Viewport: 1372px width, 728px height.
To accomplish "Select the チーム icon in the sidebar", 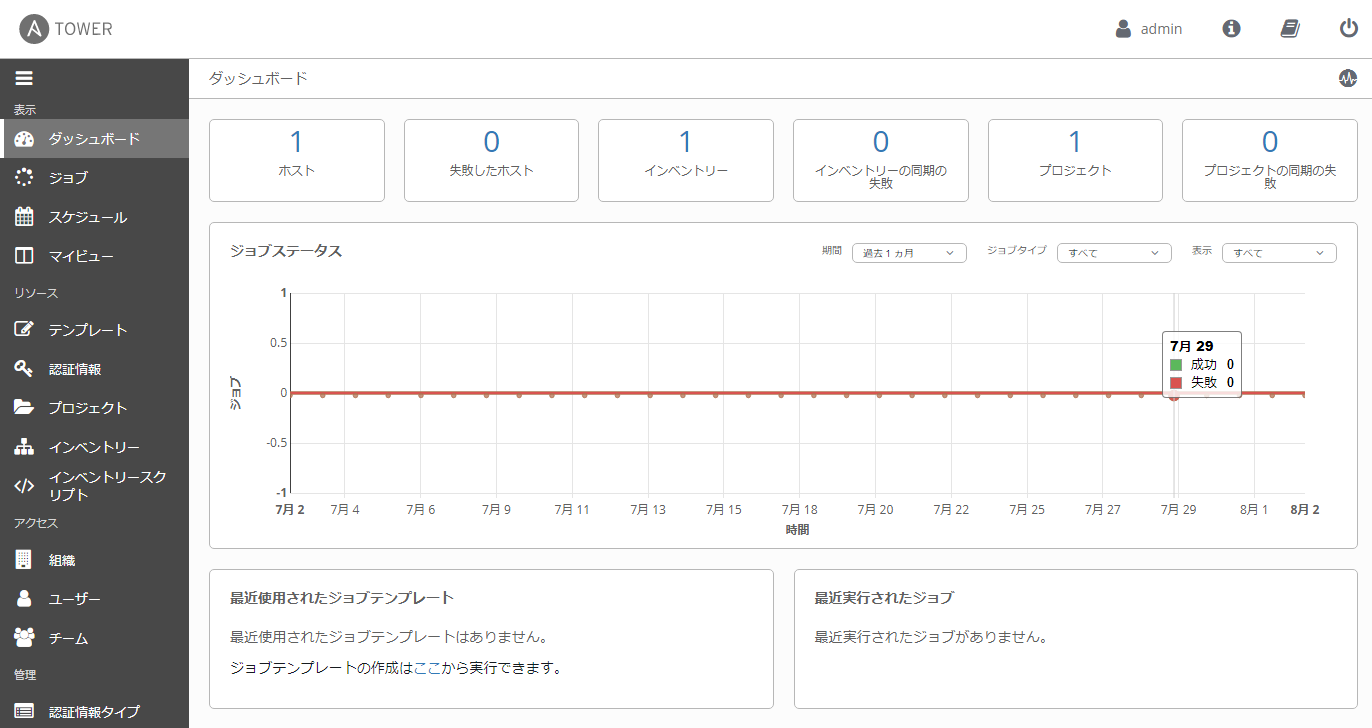I will pyautogui.click(x=25, y=637).
